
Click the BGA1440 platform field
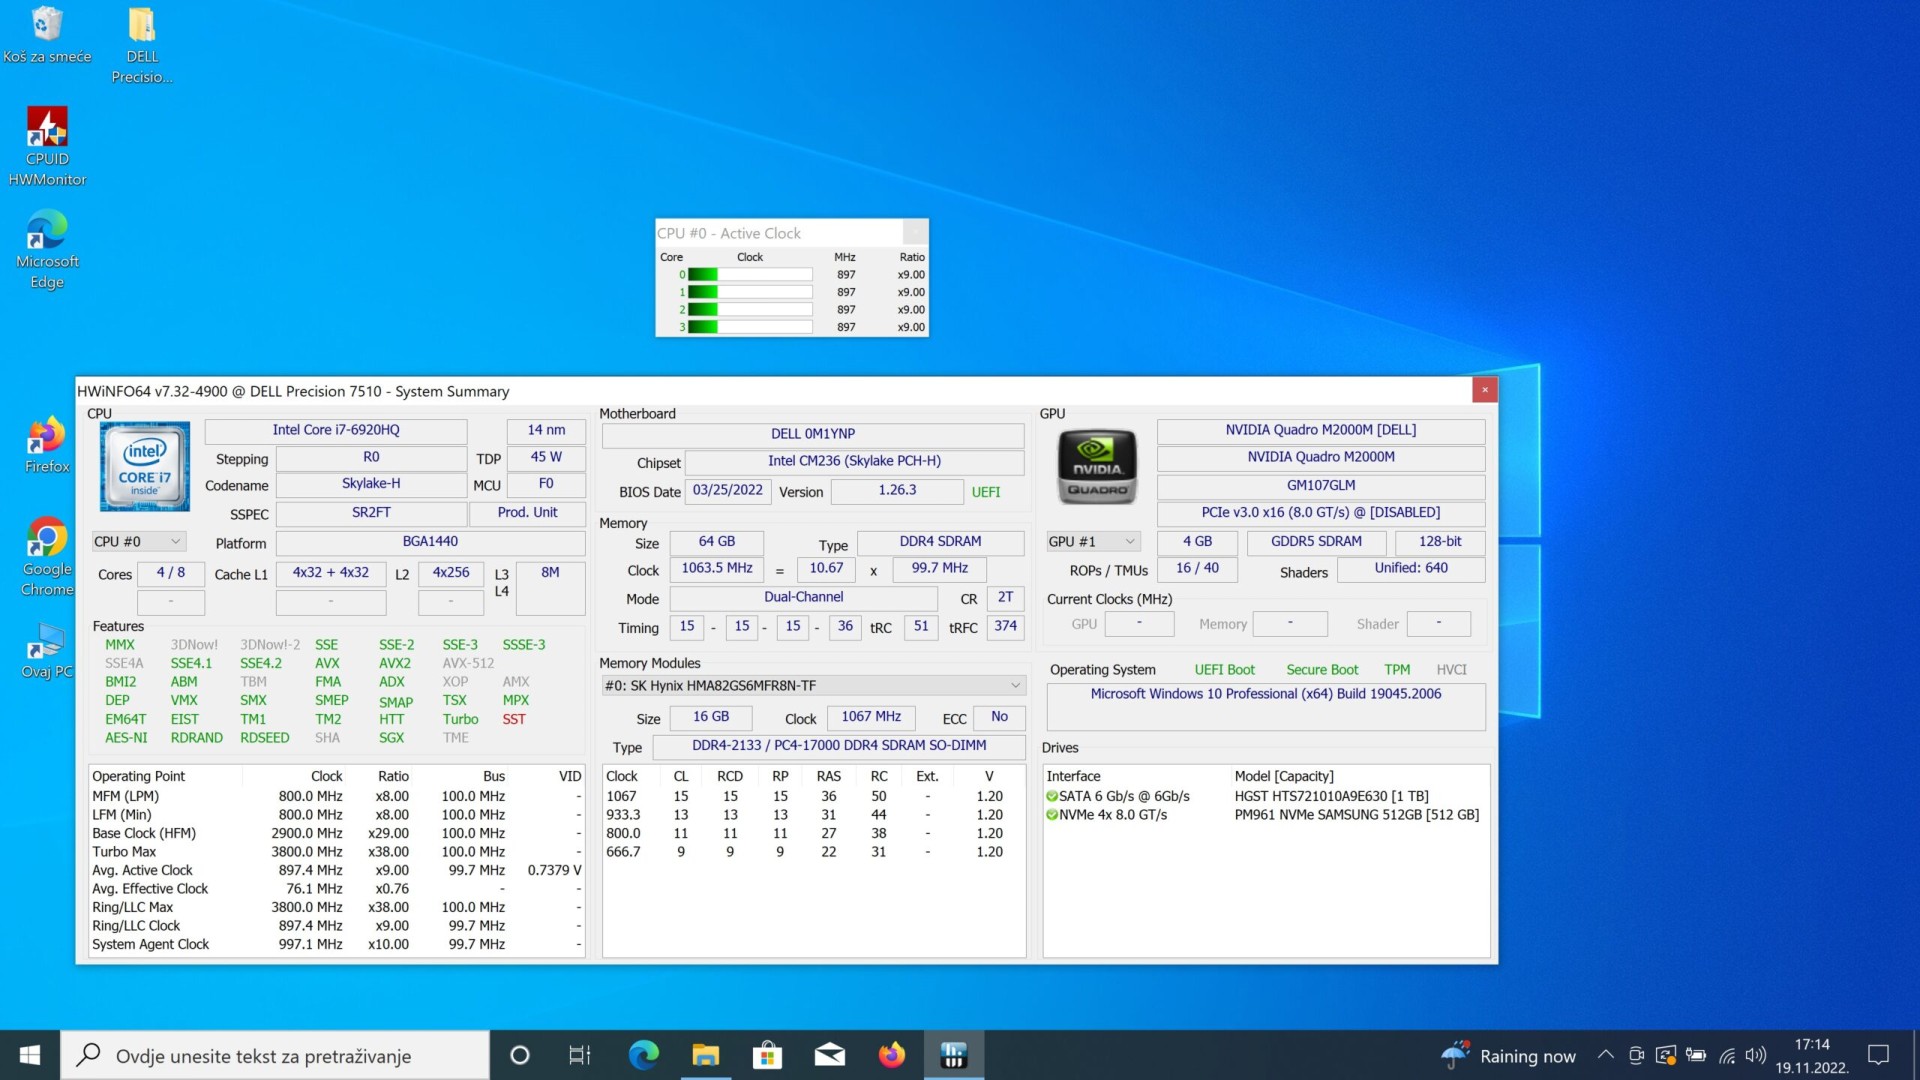[x=430, y=541]
